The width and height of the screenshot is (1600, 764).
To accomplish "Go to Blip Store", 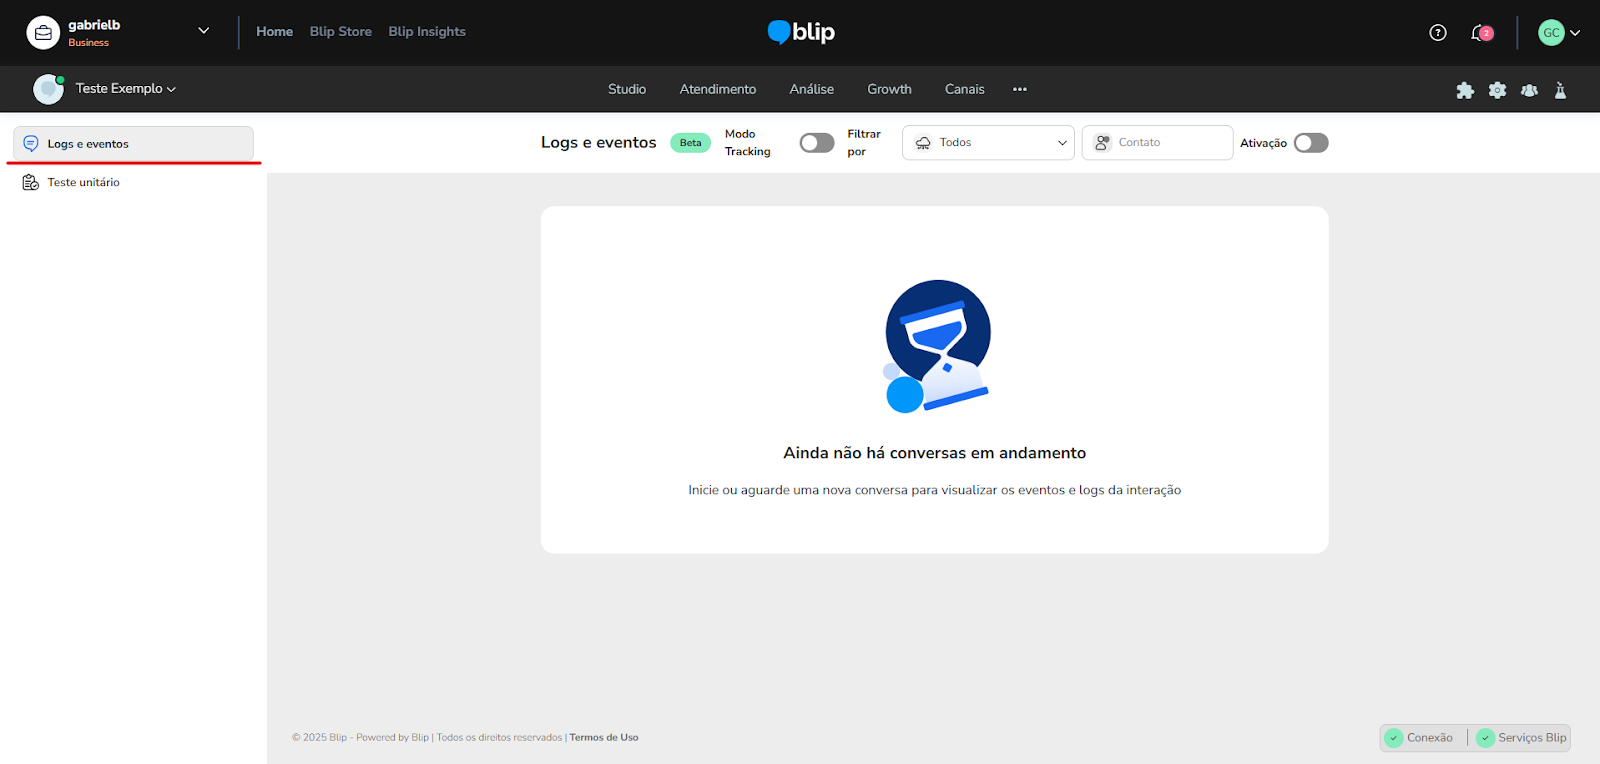I will coord(340,32).
